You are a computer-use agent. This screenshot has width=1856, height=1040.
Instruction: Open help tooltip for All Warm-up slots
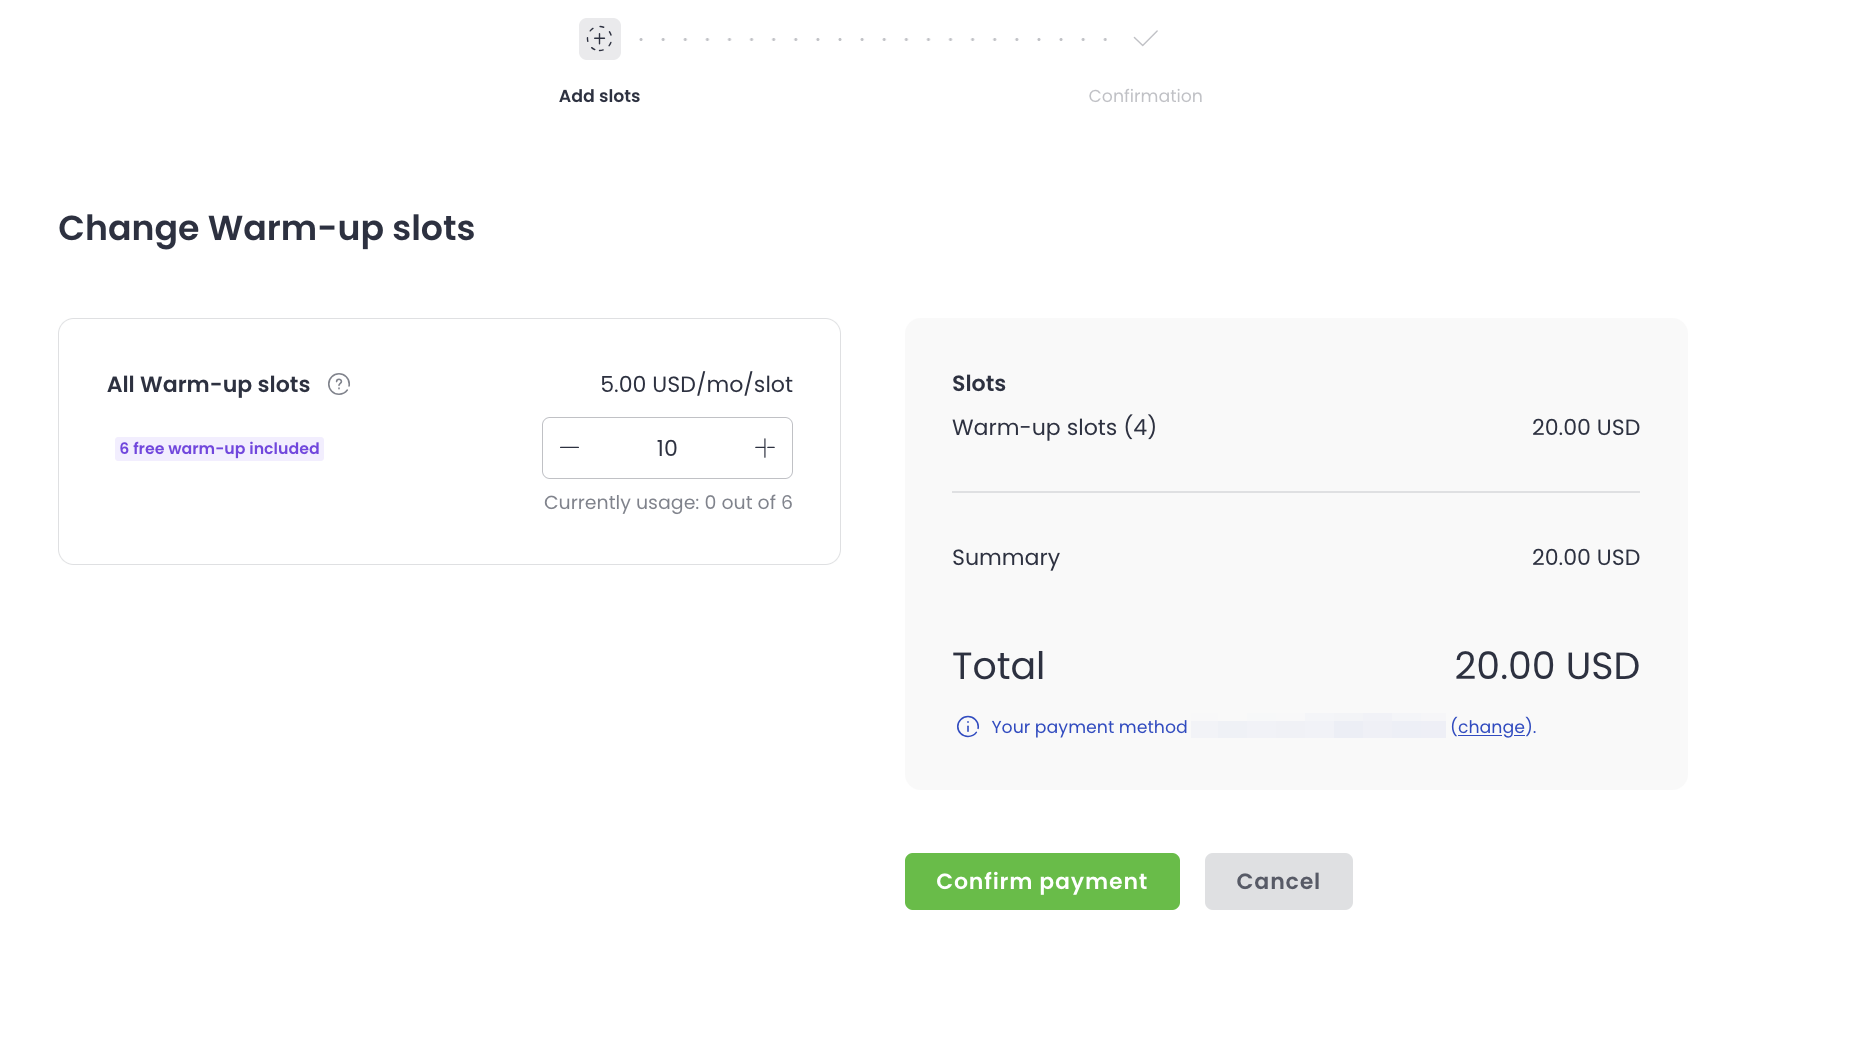[x=339, y=384]
